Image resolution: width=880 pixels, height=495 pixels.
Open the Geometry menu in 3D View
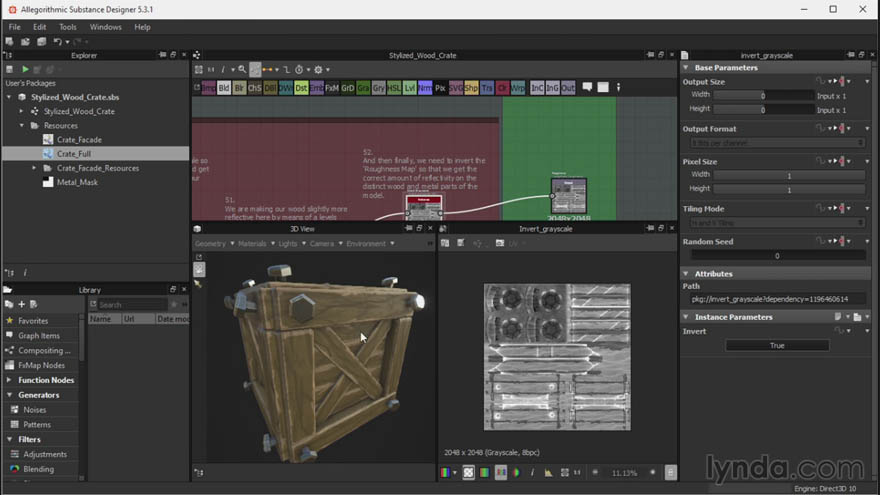[214, 244]
